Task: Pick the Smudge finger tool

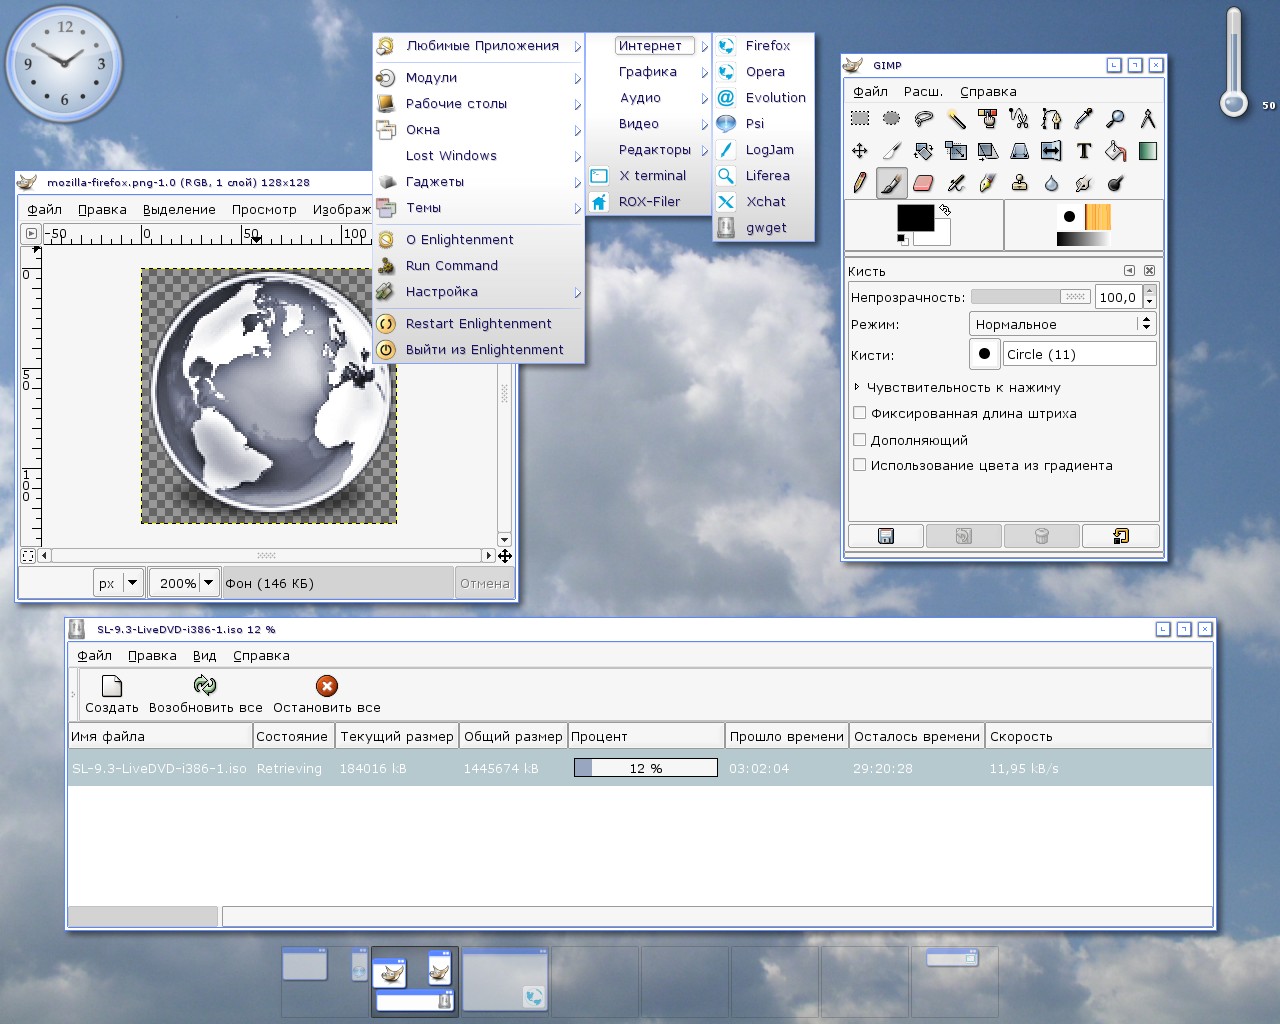Action: (x=1084, y=183)
